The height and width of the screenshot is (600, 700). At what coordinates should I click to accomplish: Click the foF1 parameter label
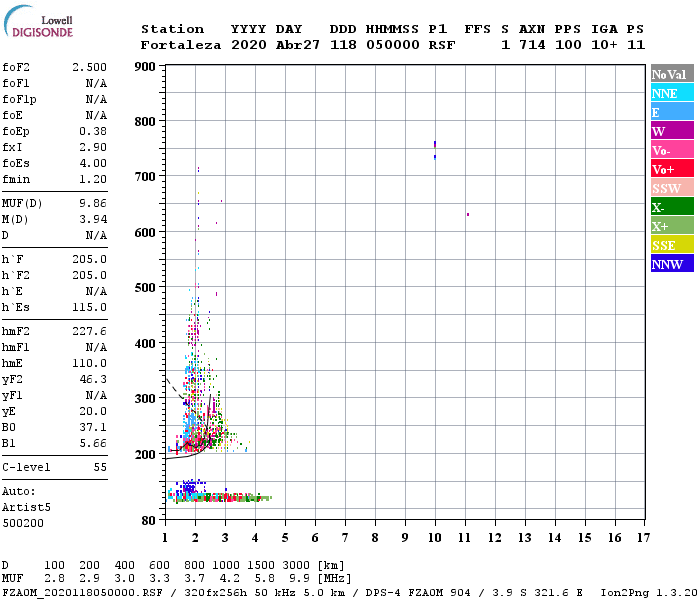coord(16,83)
